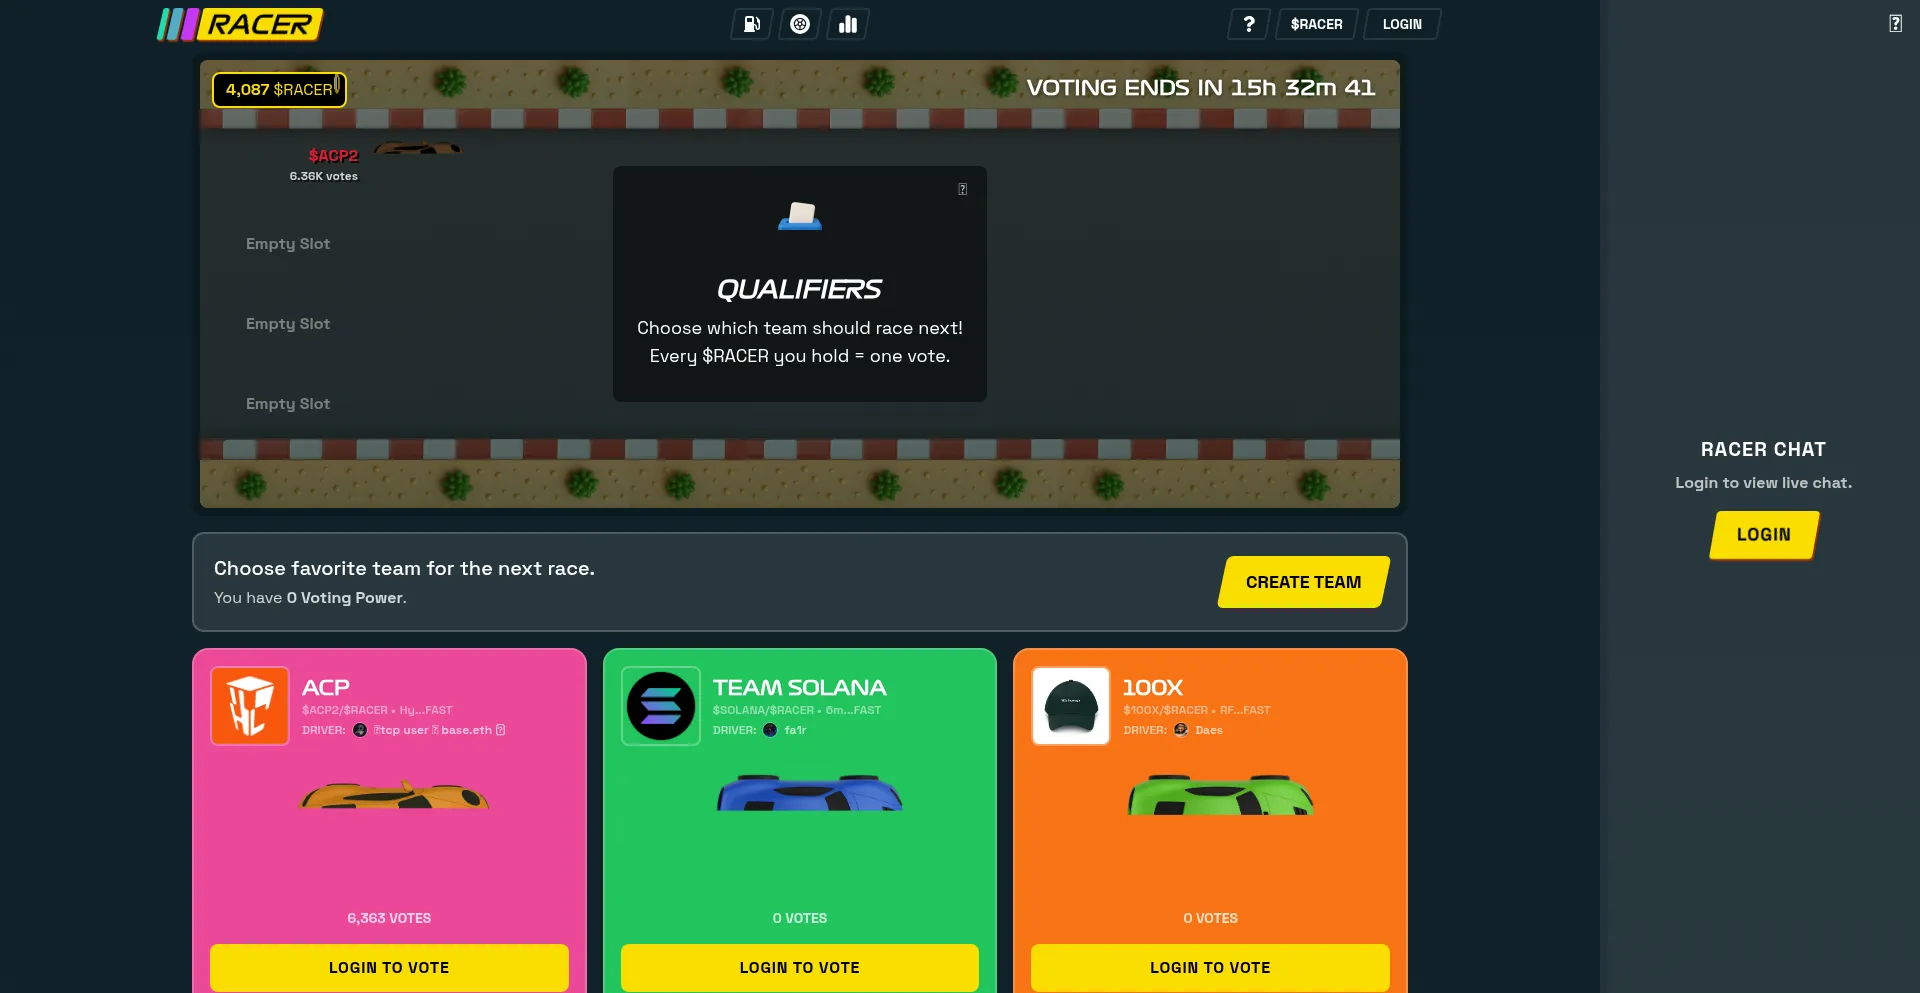Close the Qualifiers info popup
Viewport: 1920px width, 993px height.
coord(962,189)
